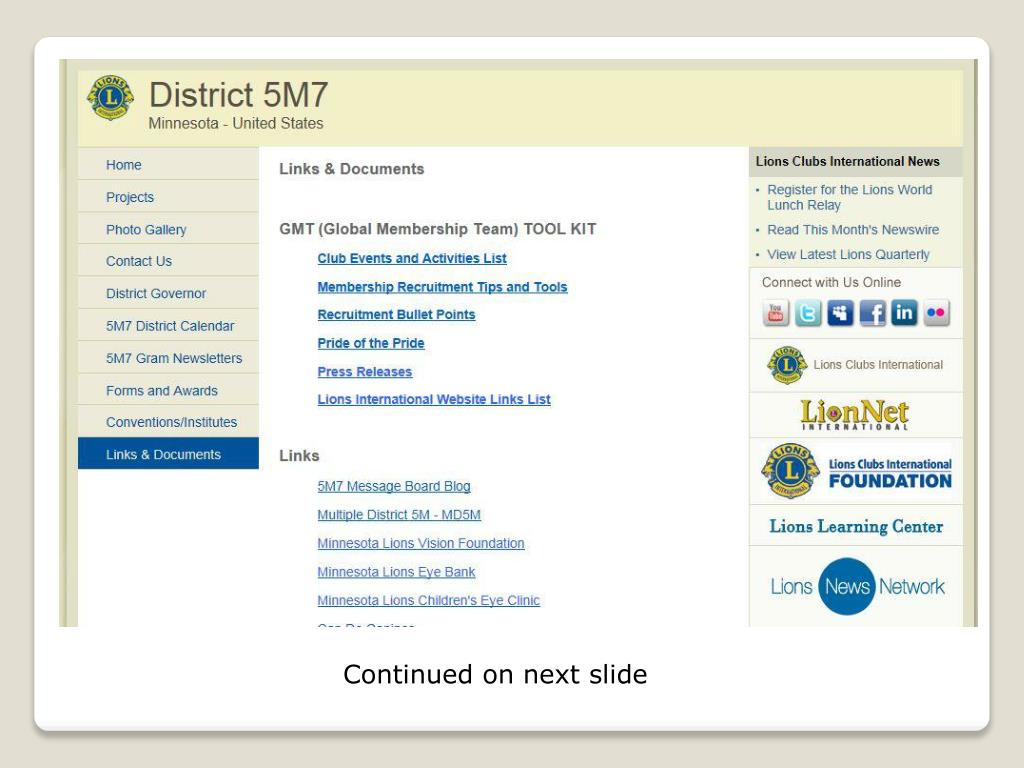
Task: Open Register for the Lions World Lunch Relay
Action: 850,197
